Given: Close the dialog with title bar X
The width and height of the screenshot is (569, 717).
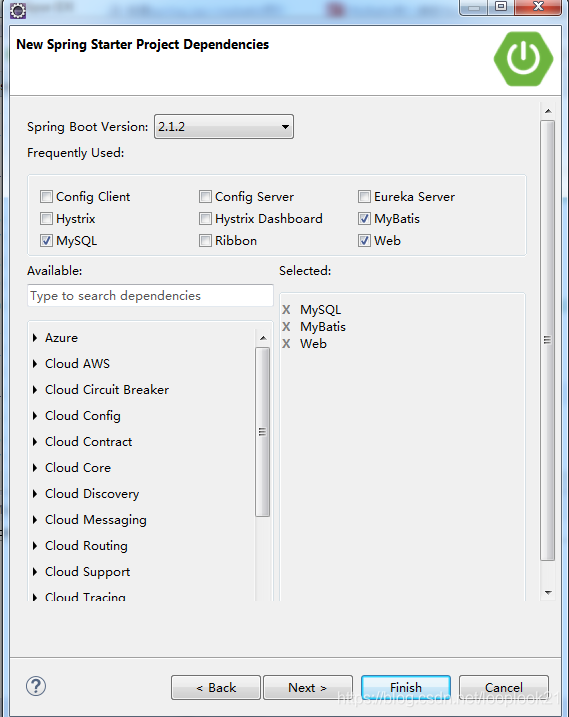Looking at the screenshot, I should click(538, 6).
